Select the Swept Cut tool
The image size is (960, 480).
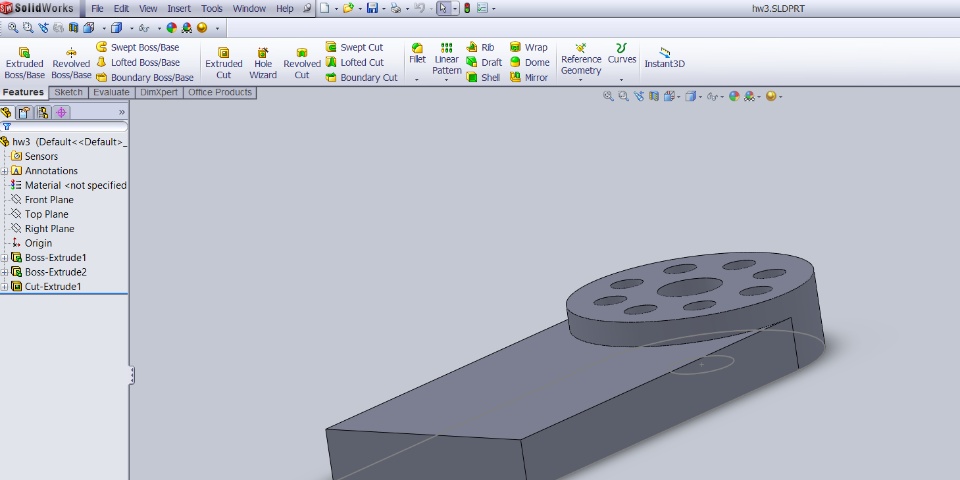point(354,47)
